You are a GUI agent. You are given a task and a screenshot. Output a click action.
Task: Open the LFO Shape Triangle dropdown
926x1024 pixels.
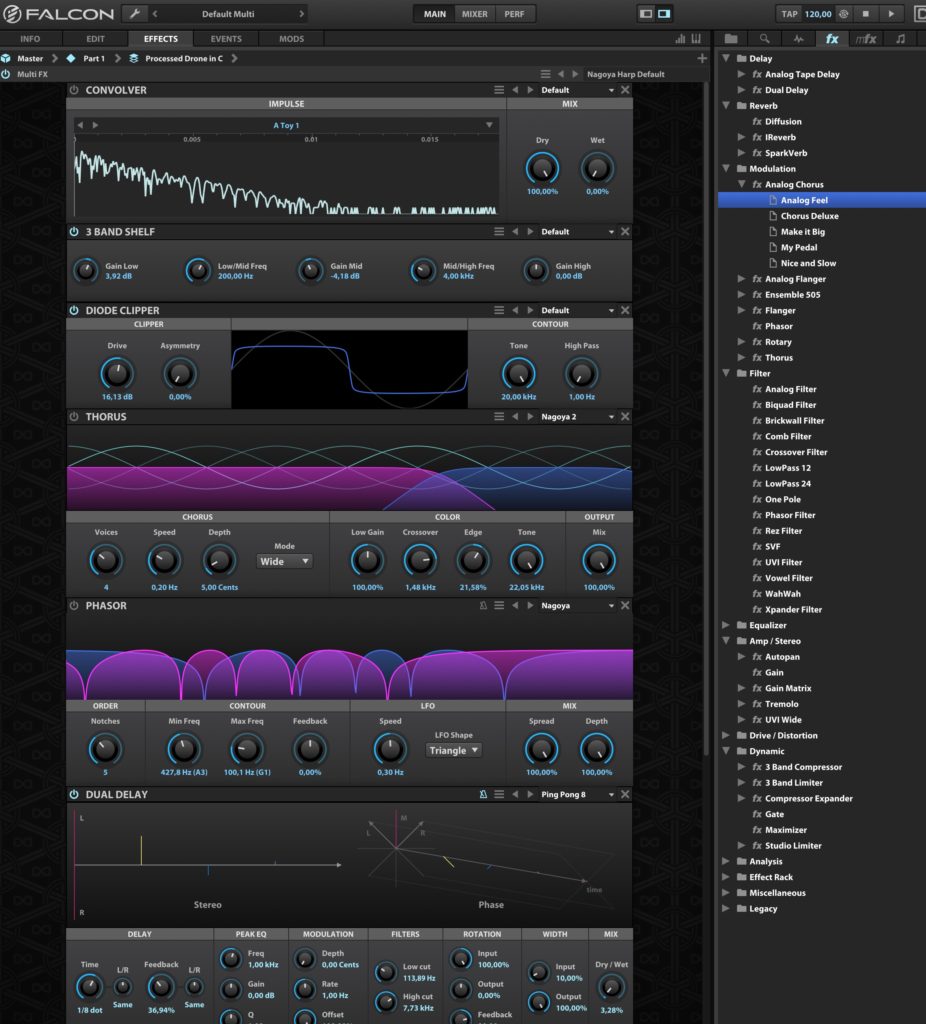454,750
